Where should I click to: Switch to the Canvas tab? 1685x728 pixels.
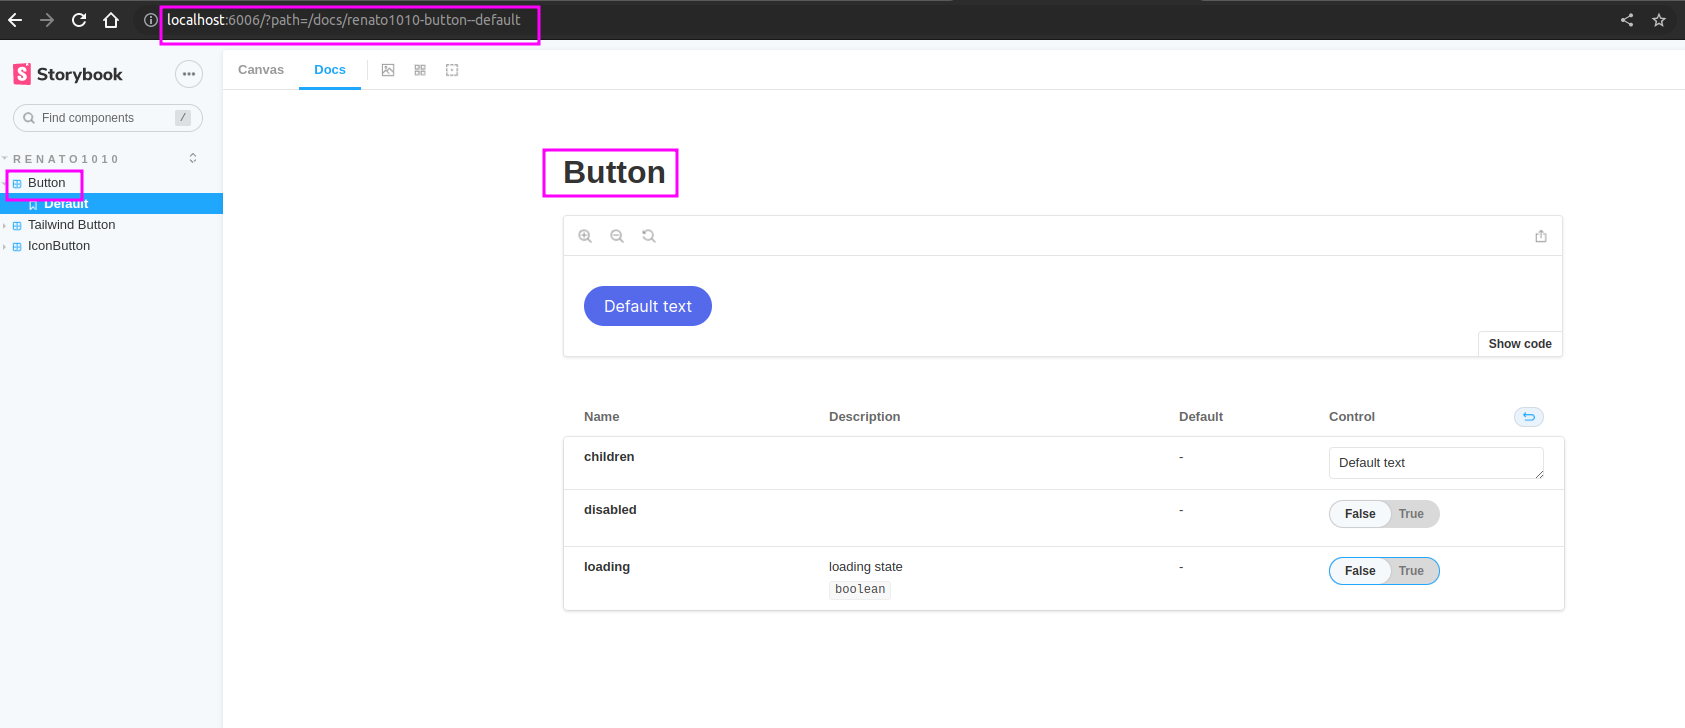tap(261, 70)
